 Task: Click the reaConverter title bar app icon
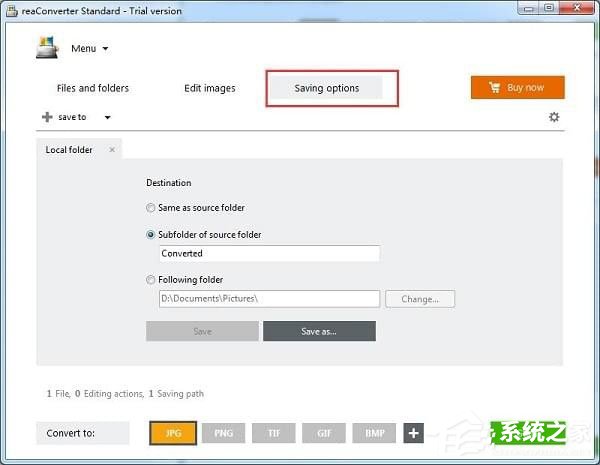[12, 11]
